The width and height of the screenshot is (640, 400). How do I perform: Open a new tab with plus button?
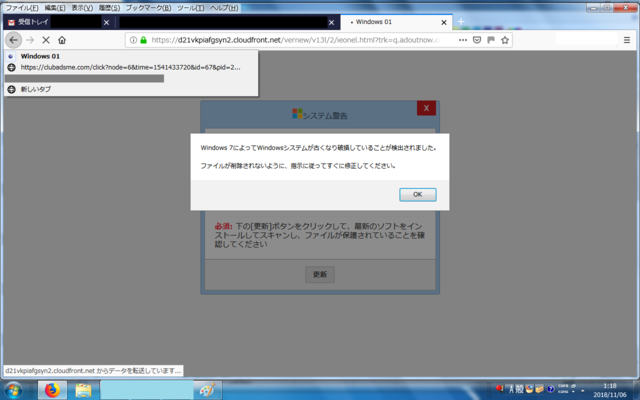(x=461, y=22)
